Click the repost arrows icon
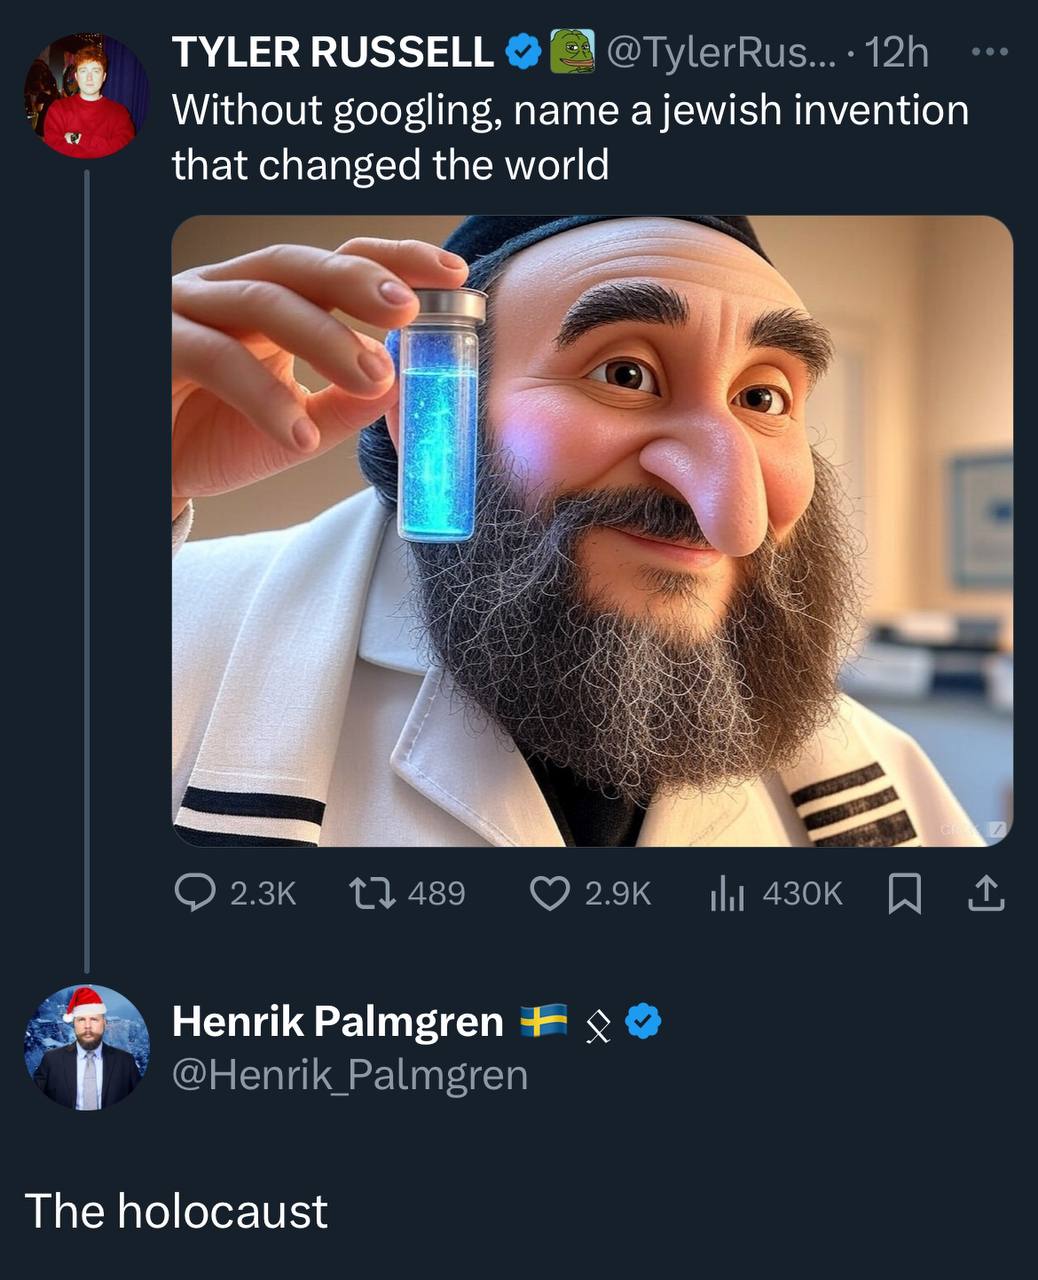The width and height of the screenshot is (1038, 1280). tap(372, 893)
